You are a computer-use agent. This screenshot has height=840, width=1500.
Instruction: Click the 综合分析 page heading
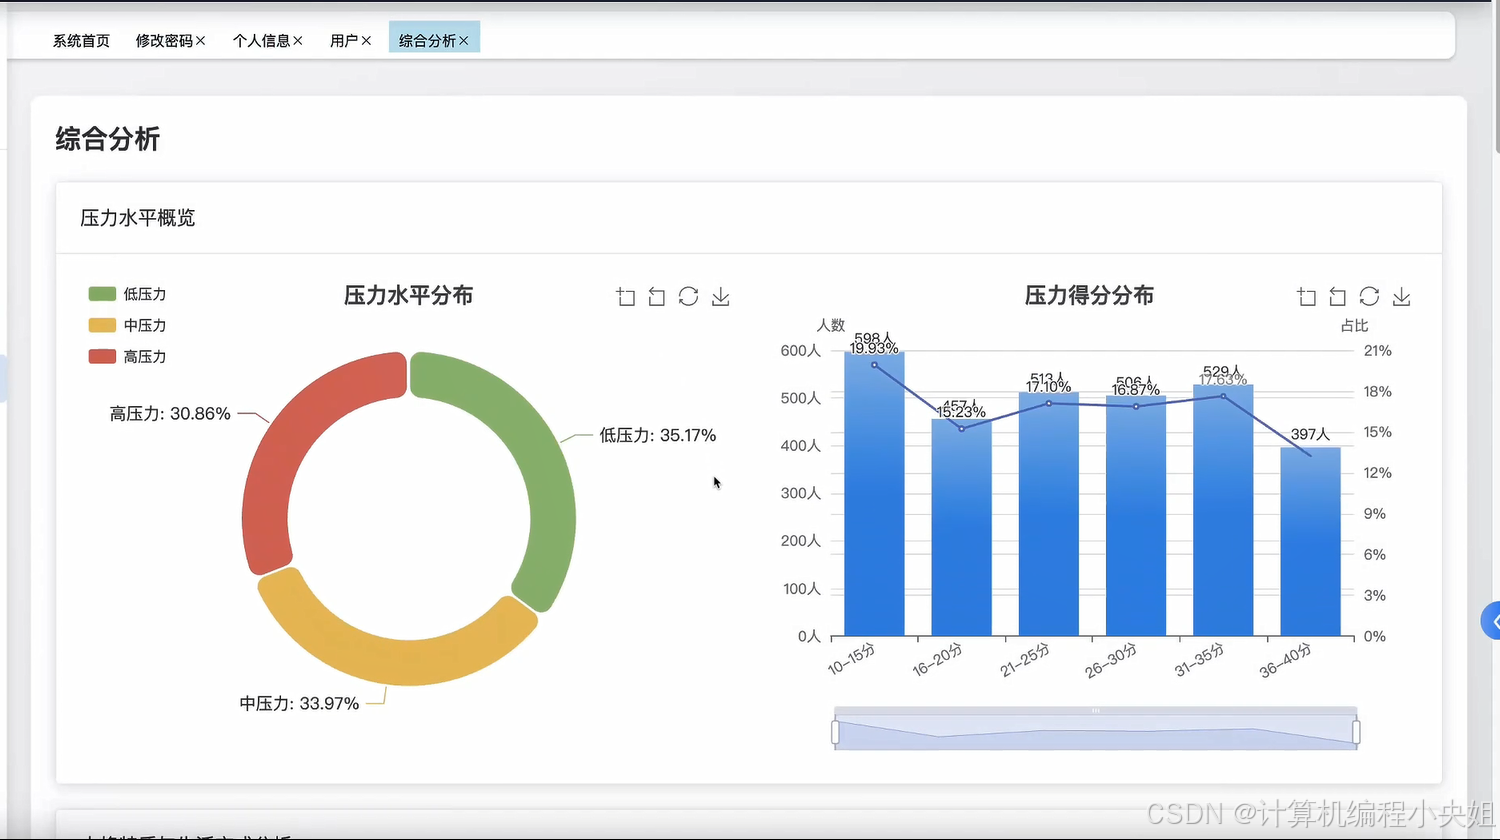108,139
